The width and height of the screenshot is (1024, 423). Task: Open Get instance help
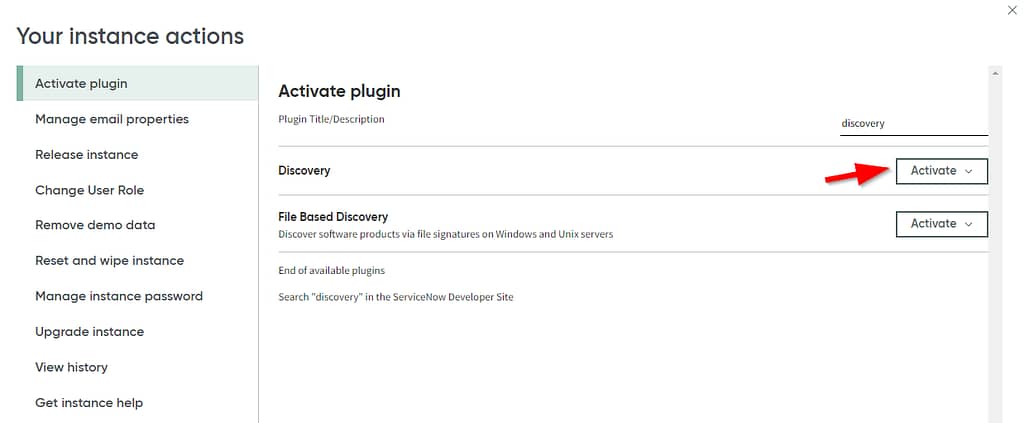pos(89,403)
